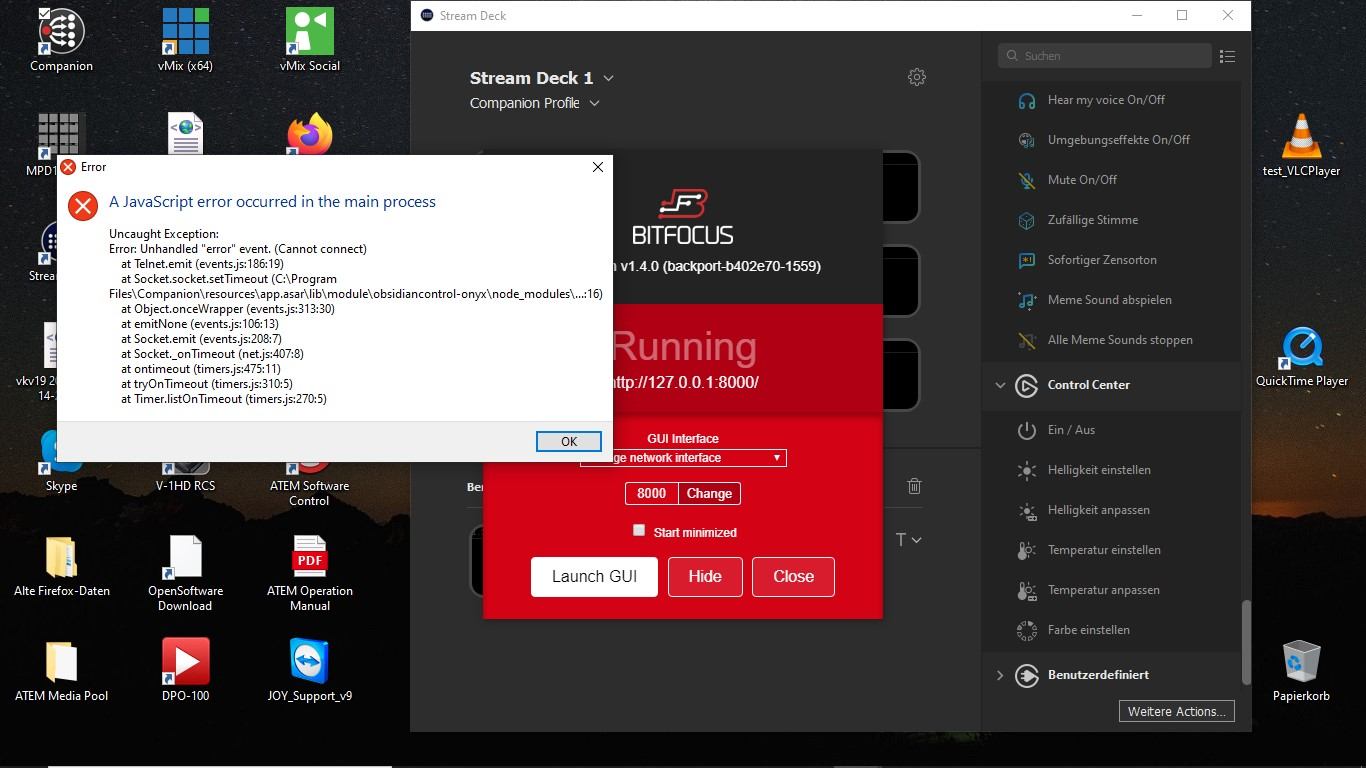Click the Change port button
The width and height of the screenshot is (1366, 768).
pyautogui.click(x=709, y=494)
